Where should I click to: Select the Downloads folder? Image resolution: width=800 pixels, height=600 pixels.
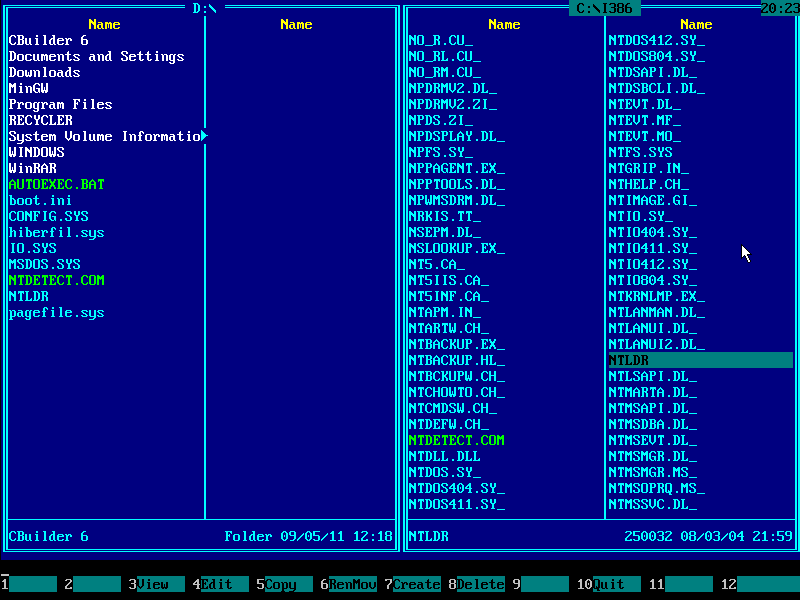tap(44, 72)
